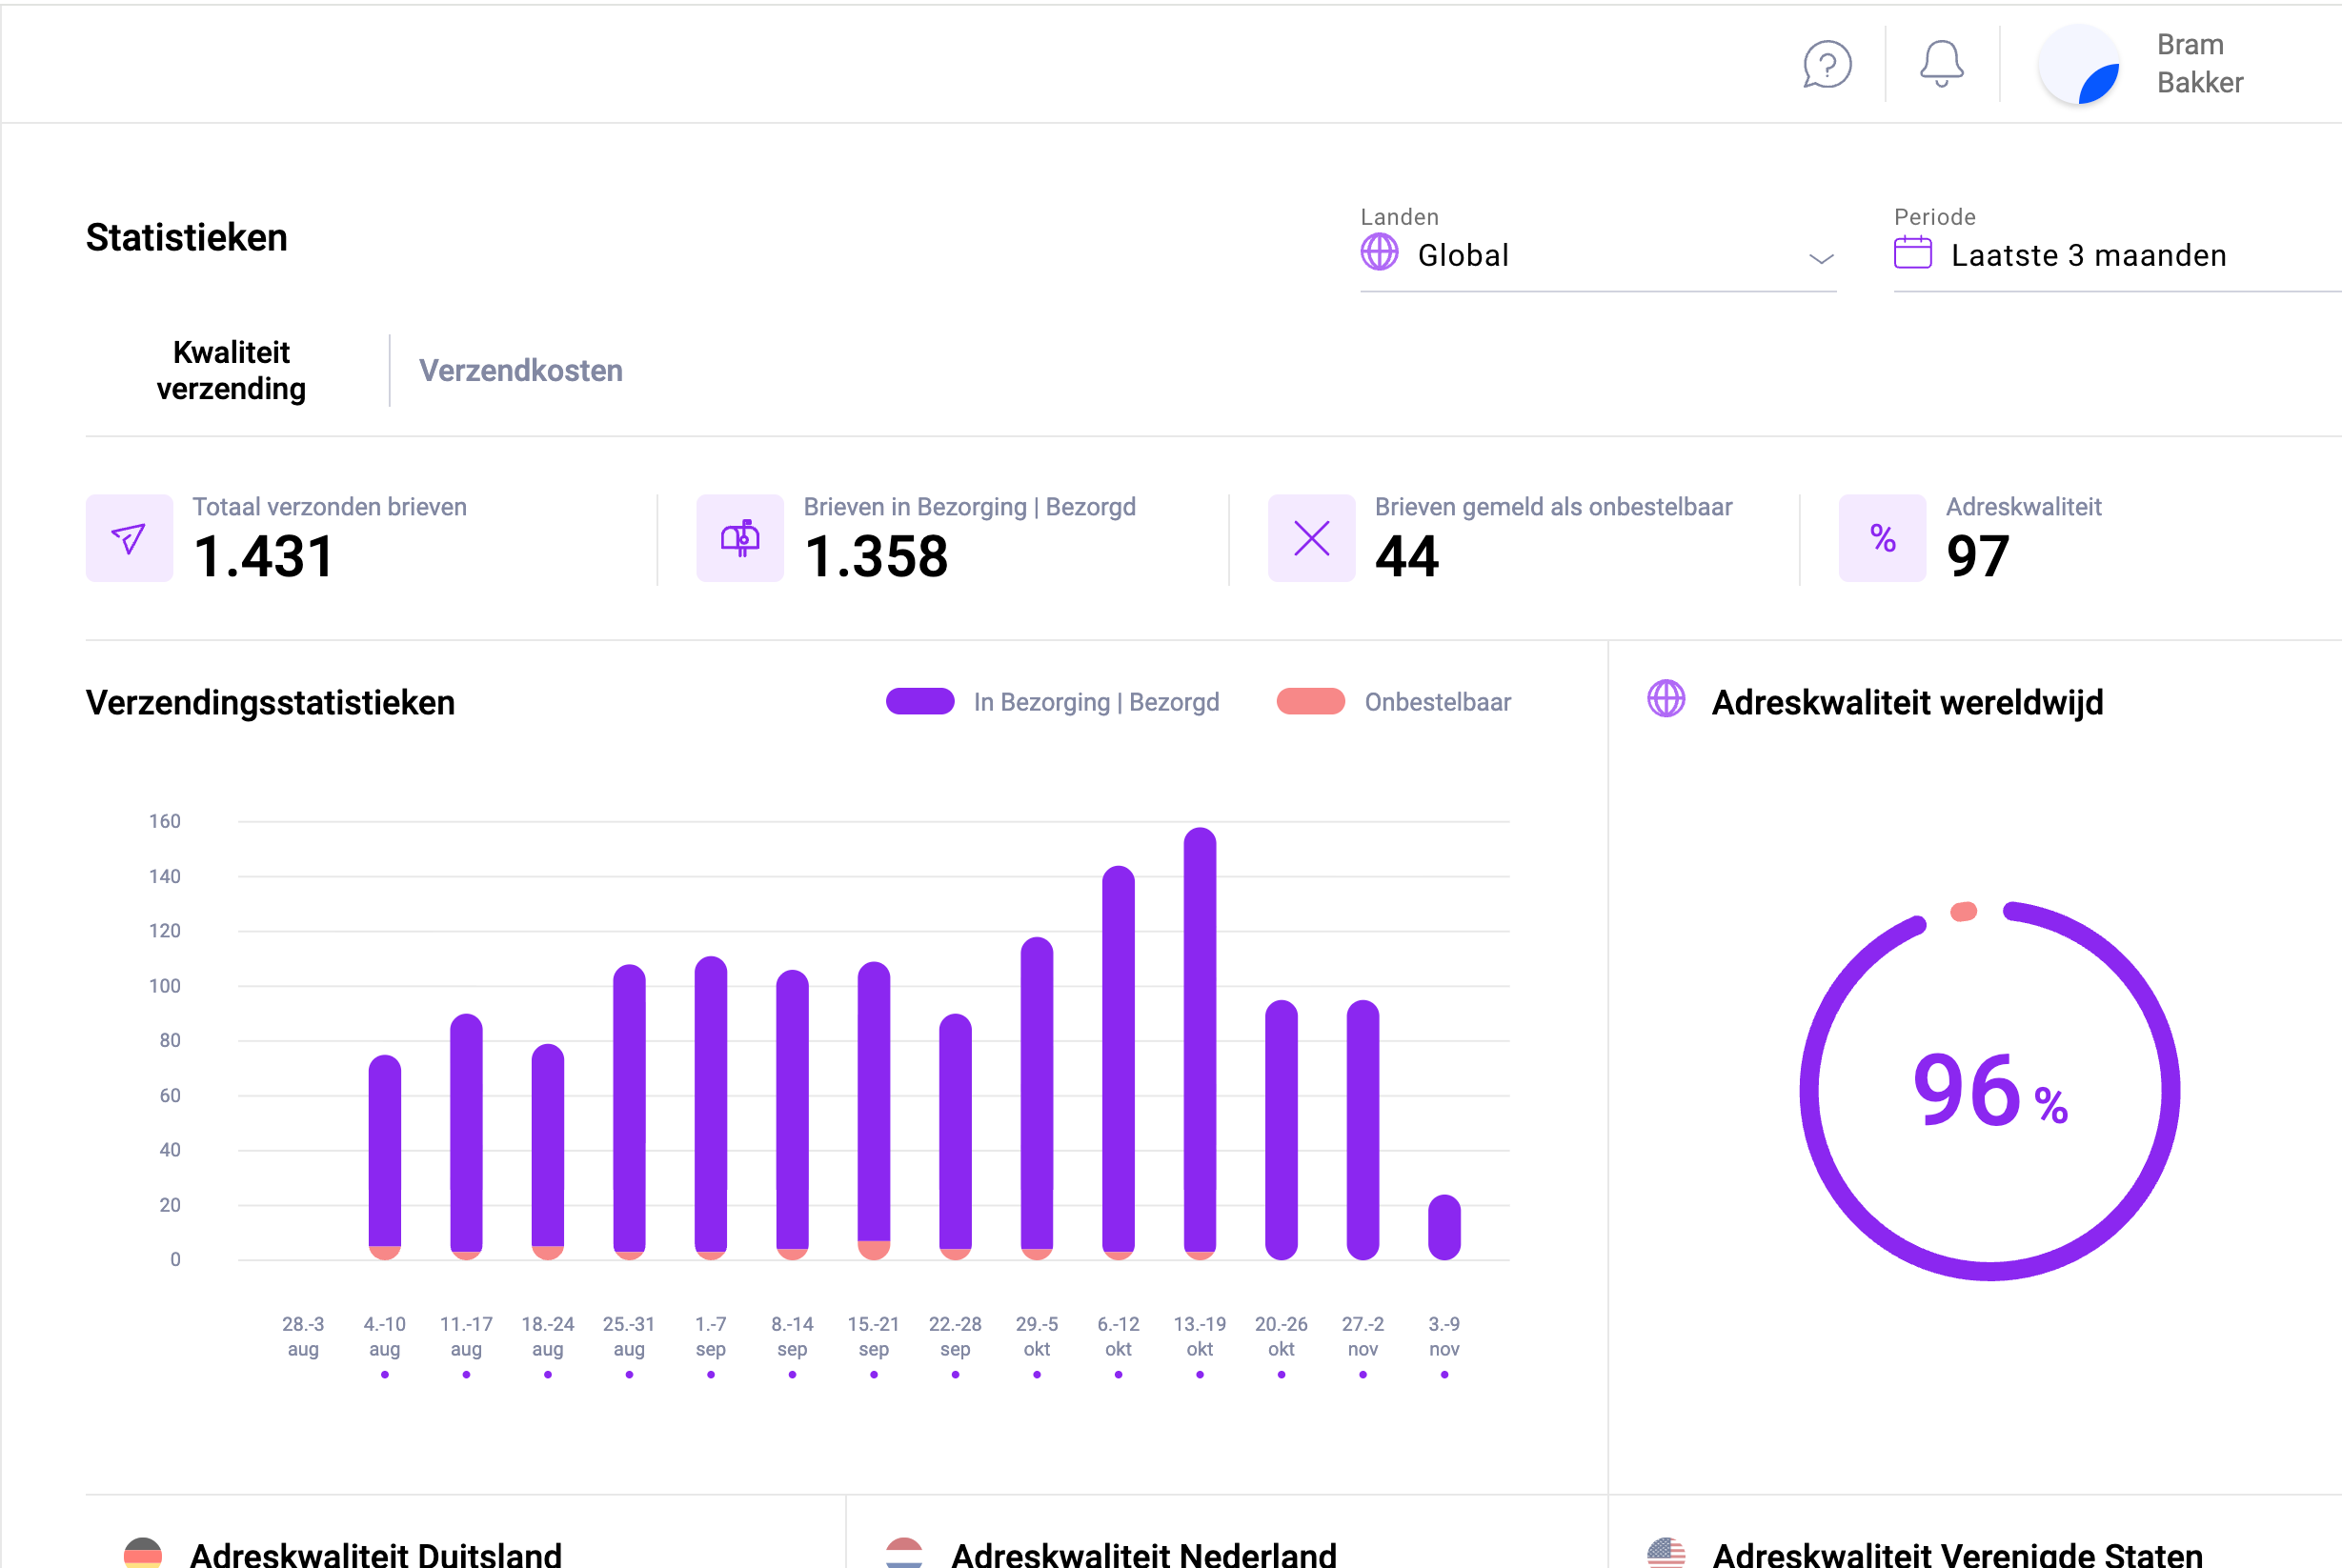2342x1568 pixels.
Task: Click the percentage icon beside Adreskwaliteit
Action: click(x=1882, y=539)
